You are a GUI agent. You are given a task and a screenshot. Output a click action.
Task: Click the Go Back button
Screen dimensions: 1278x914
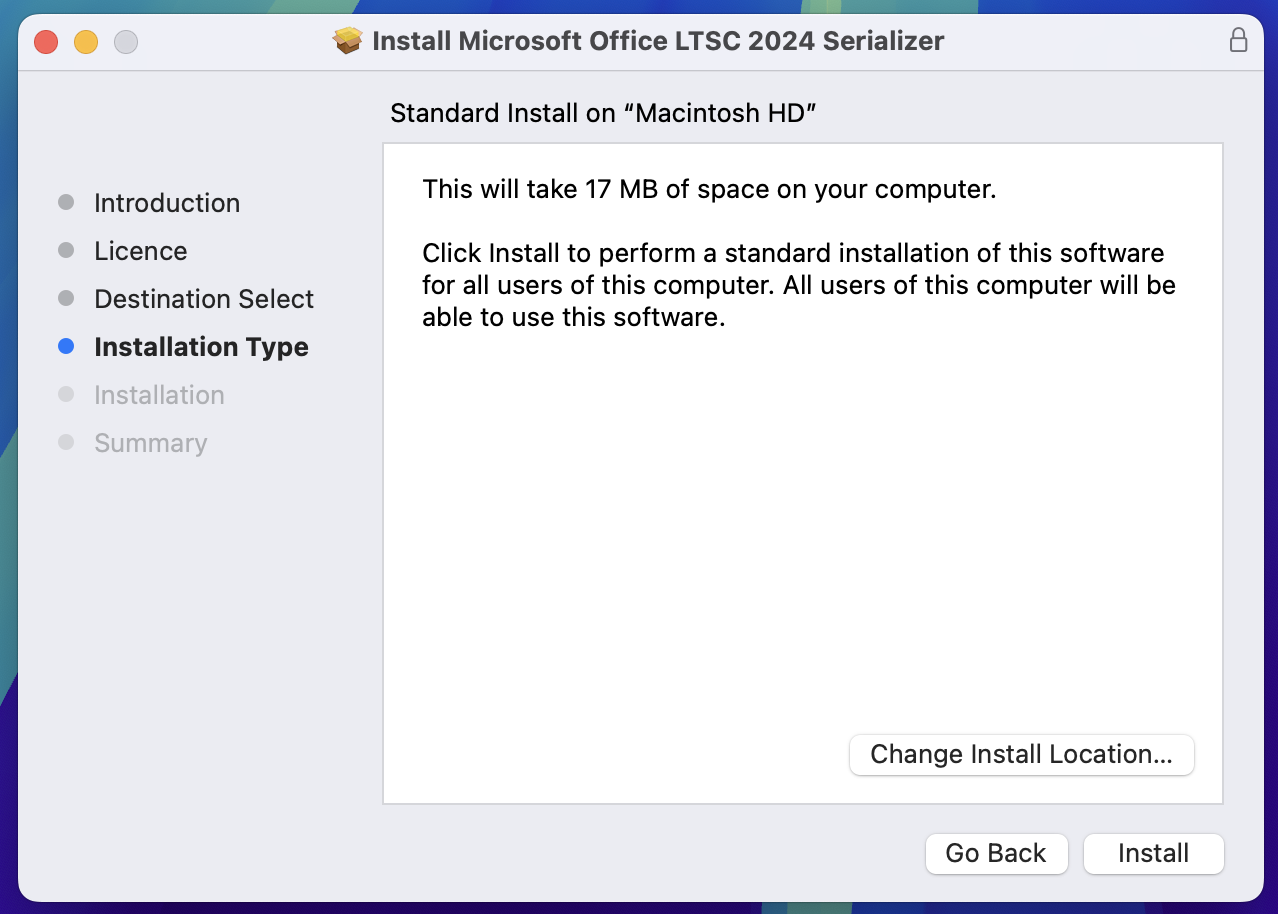point(996,853)
